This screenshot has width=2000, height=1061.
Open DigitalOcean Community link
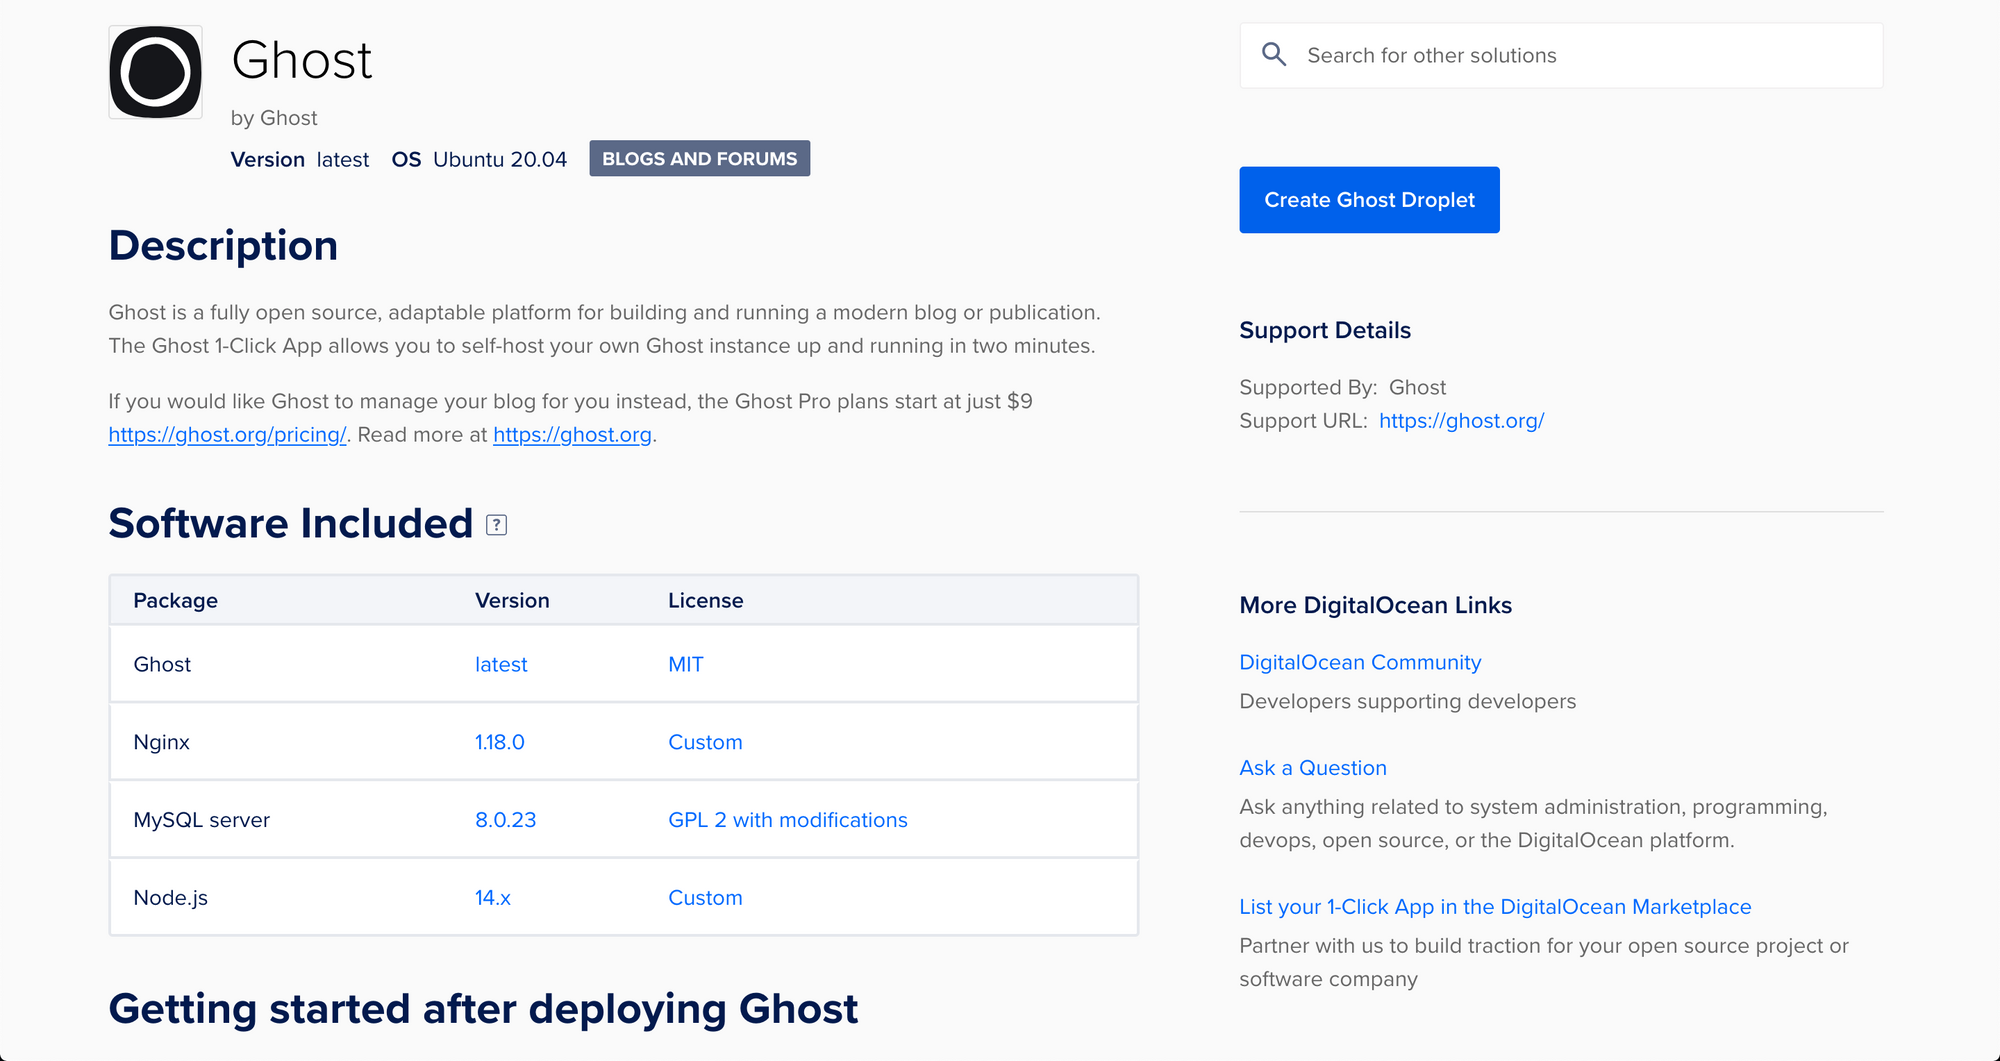pos(1360,662)
